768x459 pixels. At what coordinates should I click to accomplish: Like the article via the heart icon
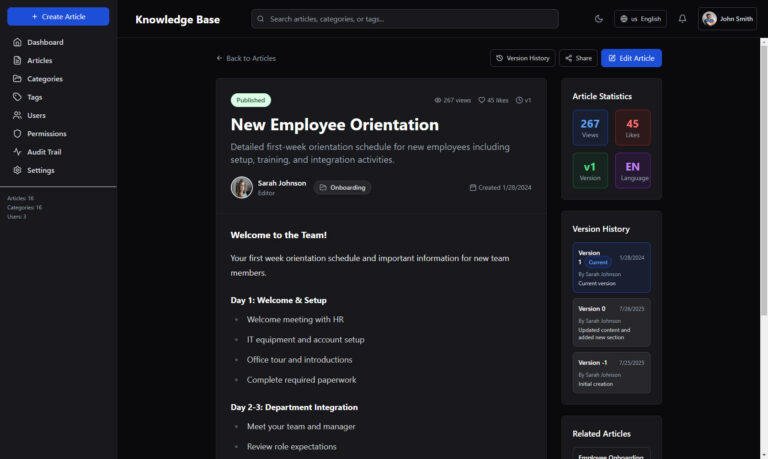(x=481, y=100)
